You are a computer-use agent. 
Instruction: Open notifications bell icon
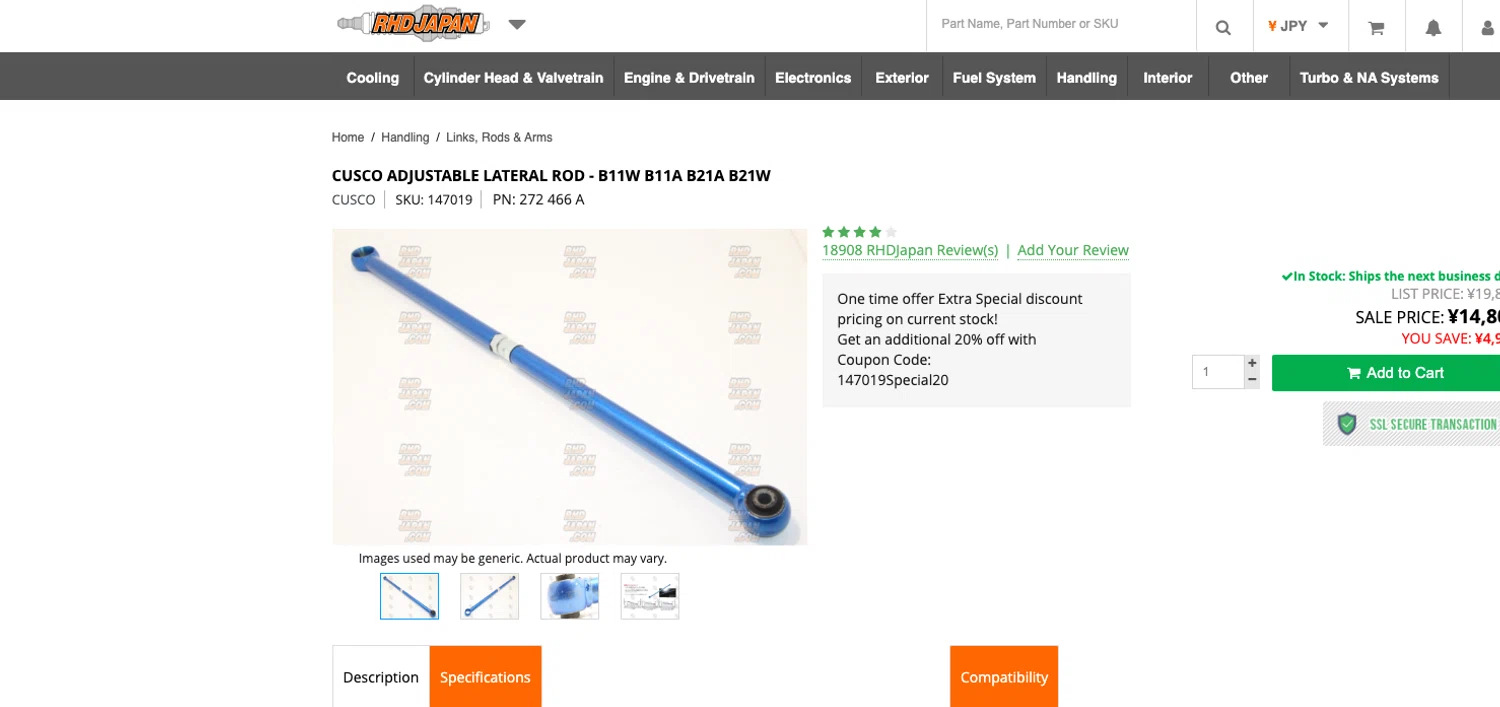tap(1433, 27)
